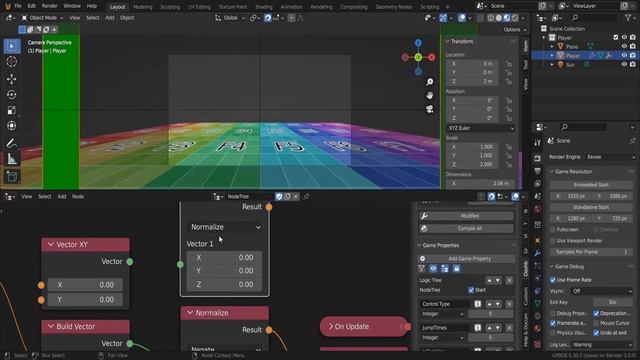Toggle the viewport gizmos icon
Image resolution: width=640 pixels, height=360 pixels.
click(x=443, y=18)
